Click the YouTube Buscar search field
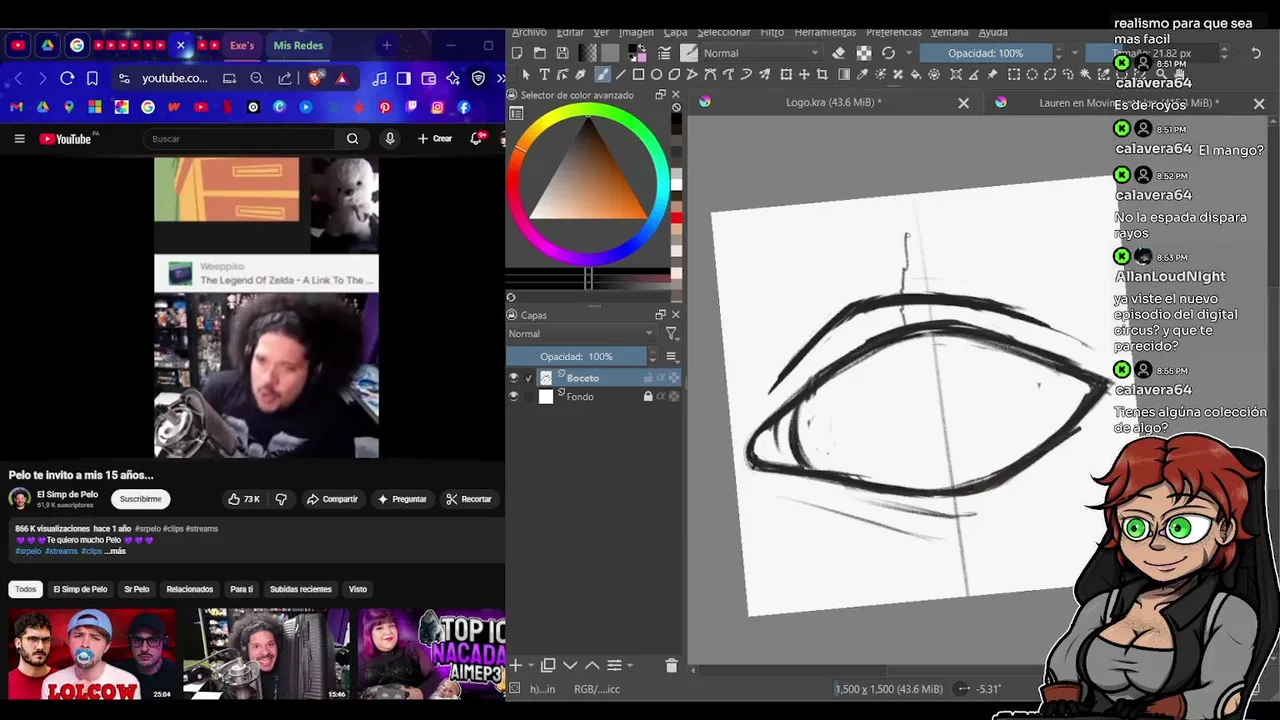1280x720 pixels. 240,139
